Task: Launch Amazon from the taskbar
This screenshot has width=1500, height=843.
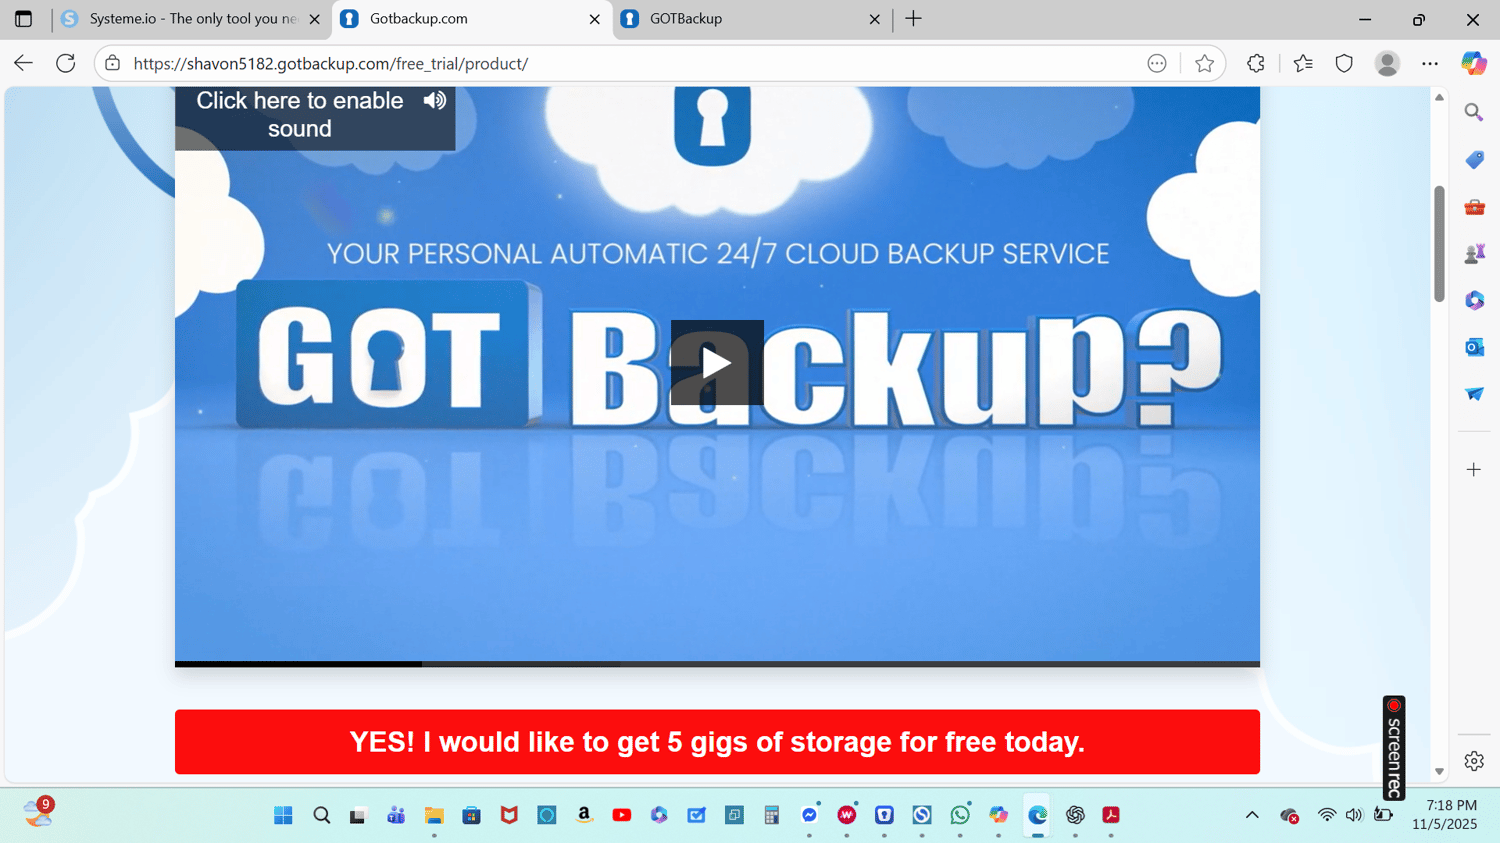Action: [584, 815]
